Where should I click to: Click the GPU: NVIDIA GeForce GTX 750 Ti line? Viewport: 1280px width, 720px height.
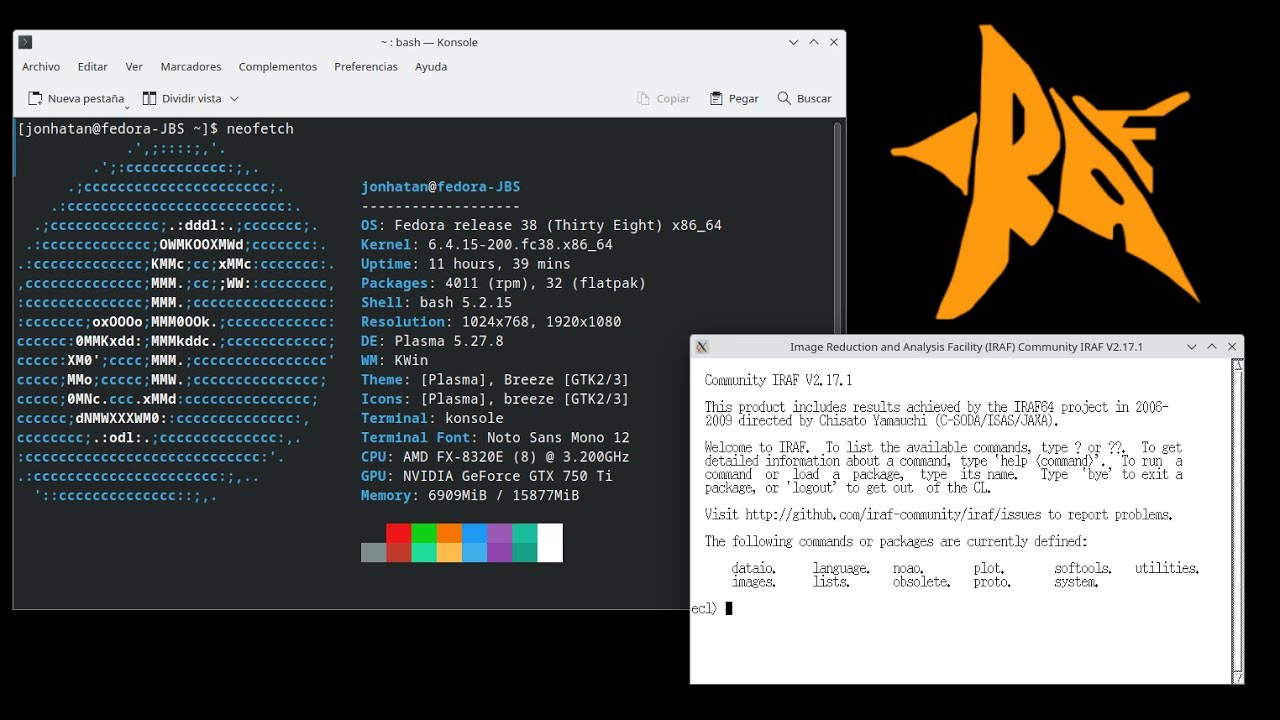pos(487,476)
